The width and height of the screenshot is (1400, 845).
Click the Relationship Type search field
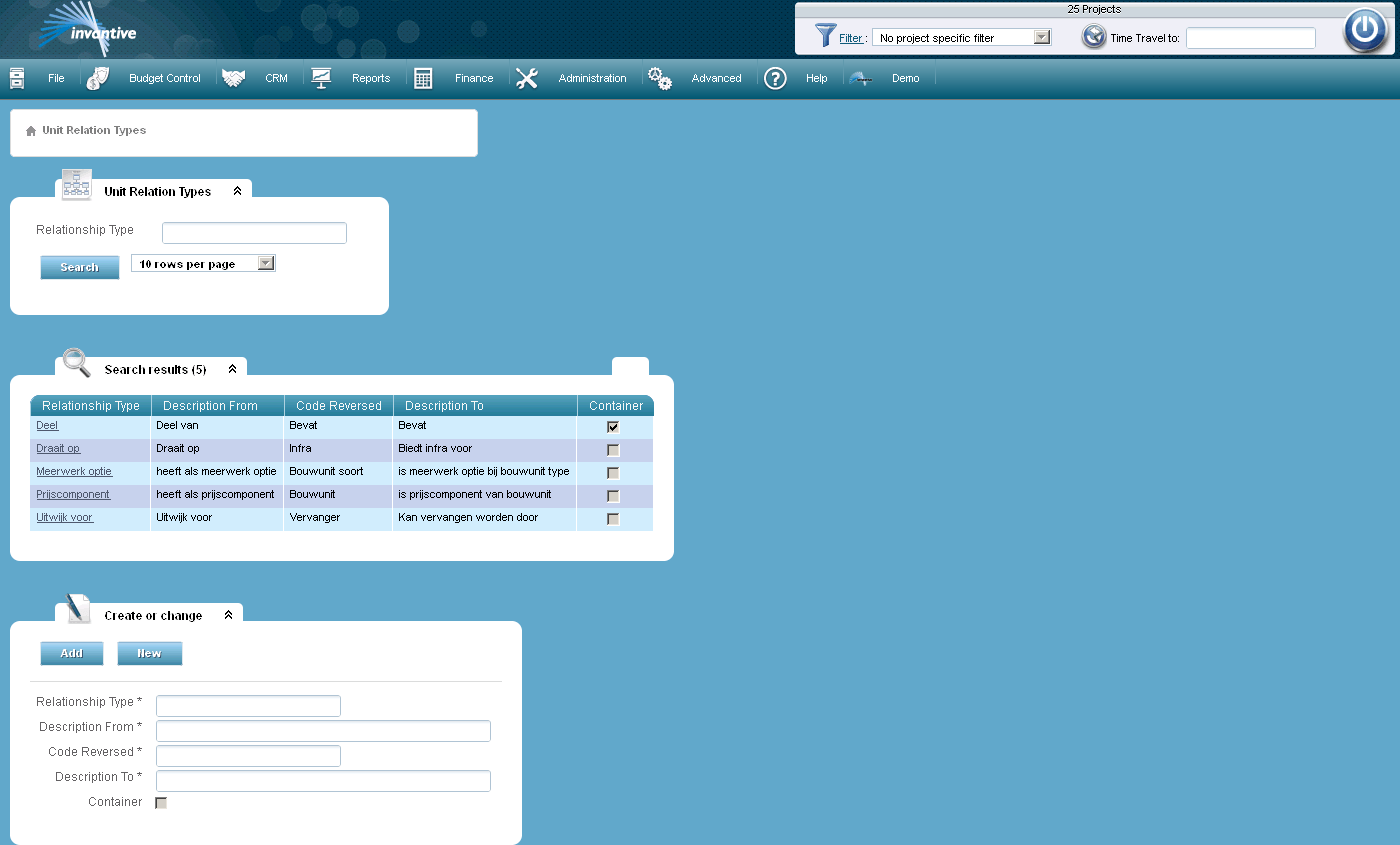(254, 233)
